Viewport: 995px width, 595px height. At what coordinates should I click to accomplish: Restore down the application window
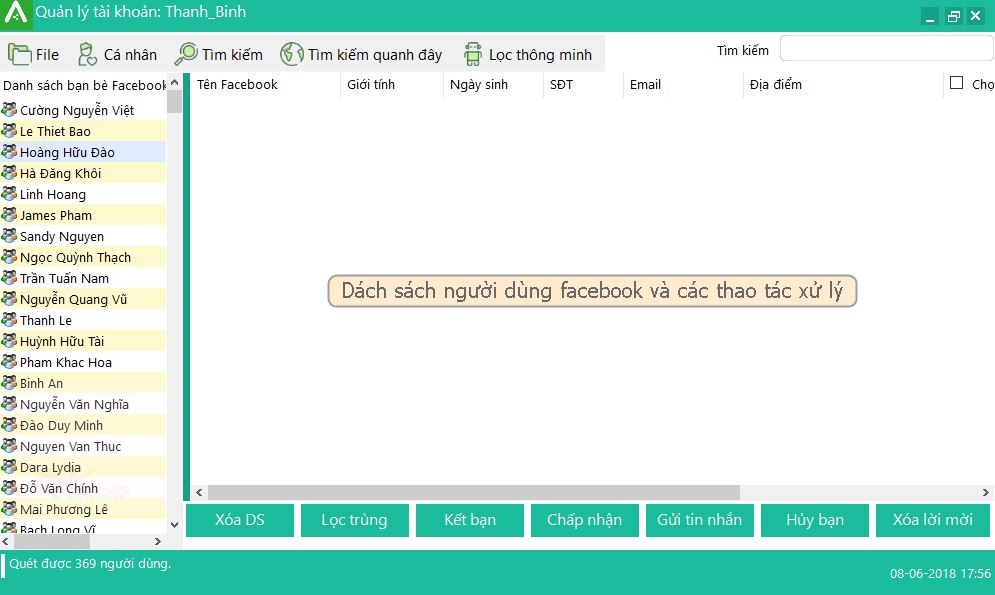pyautogui.click(x=953, y=16)
